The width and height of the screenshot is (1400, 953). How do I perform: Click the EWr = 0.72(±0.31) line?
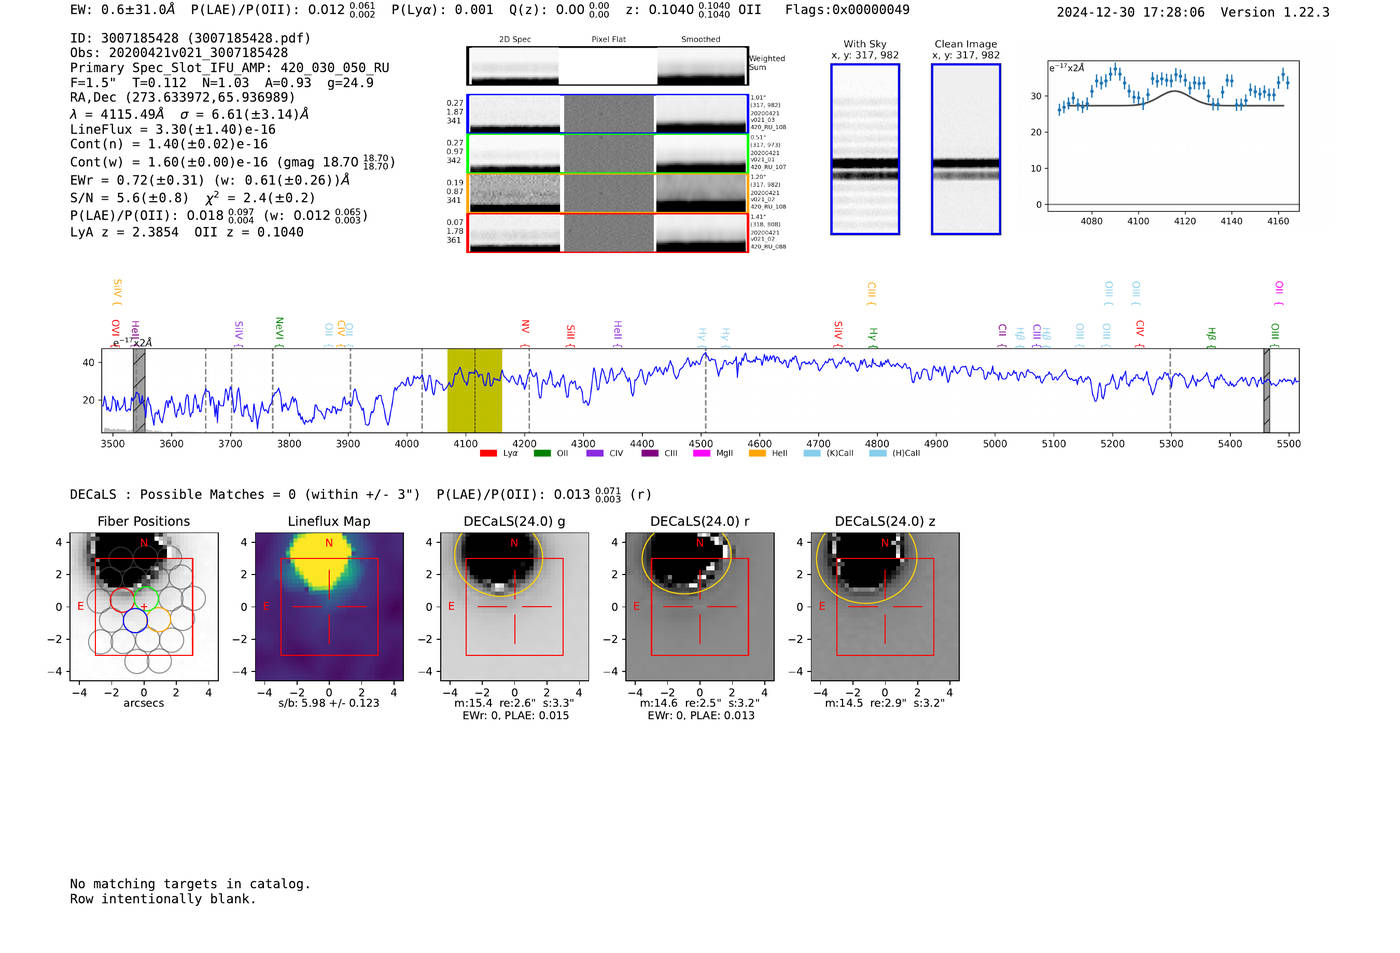pyautogui.click(x=210, y=180)
